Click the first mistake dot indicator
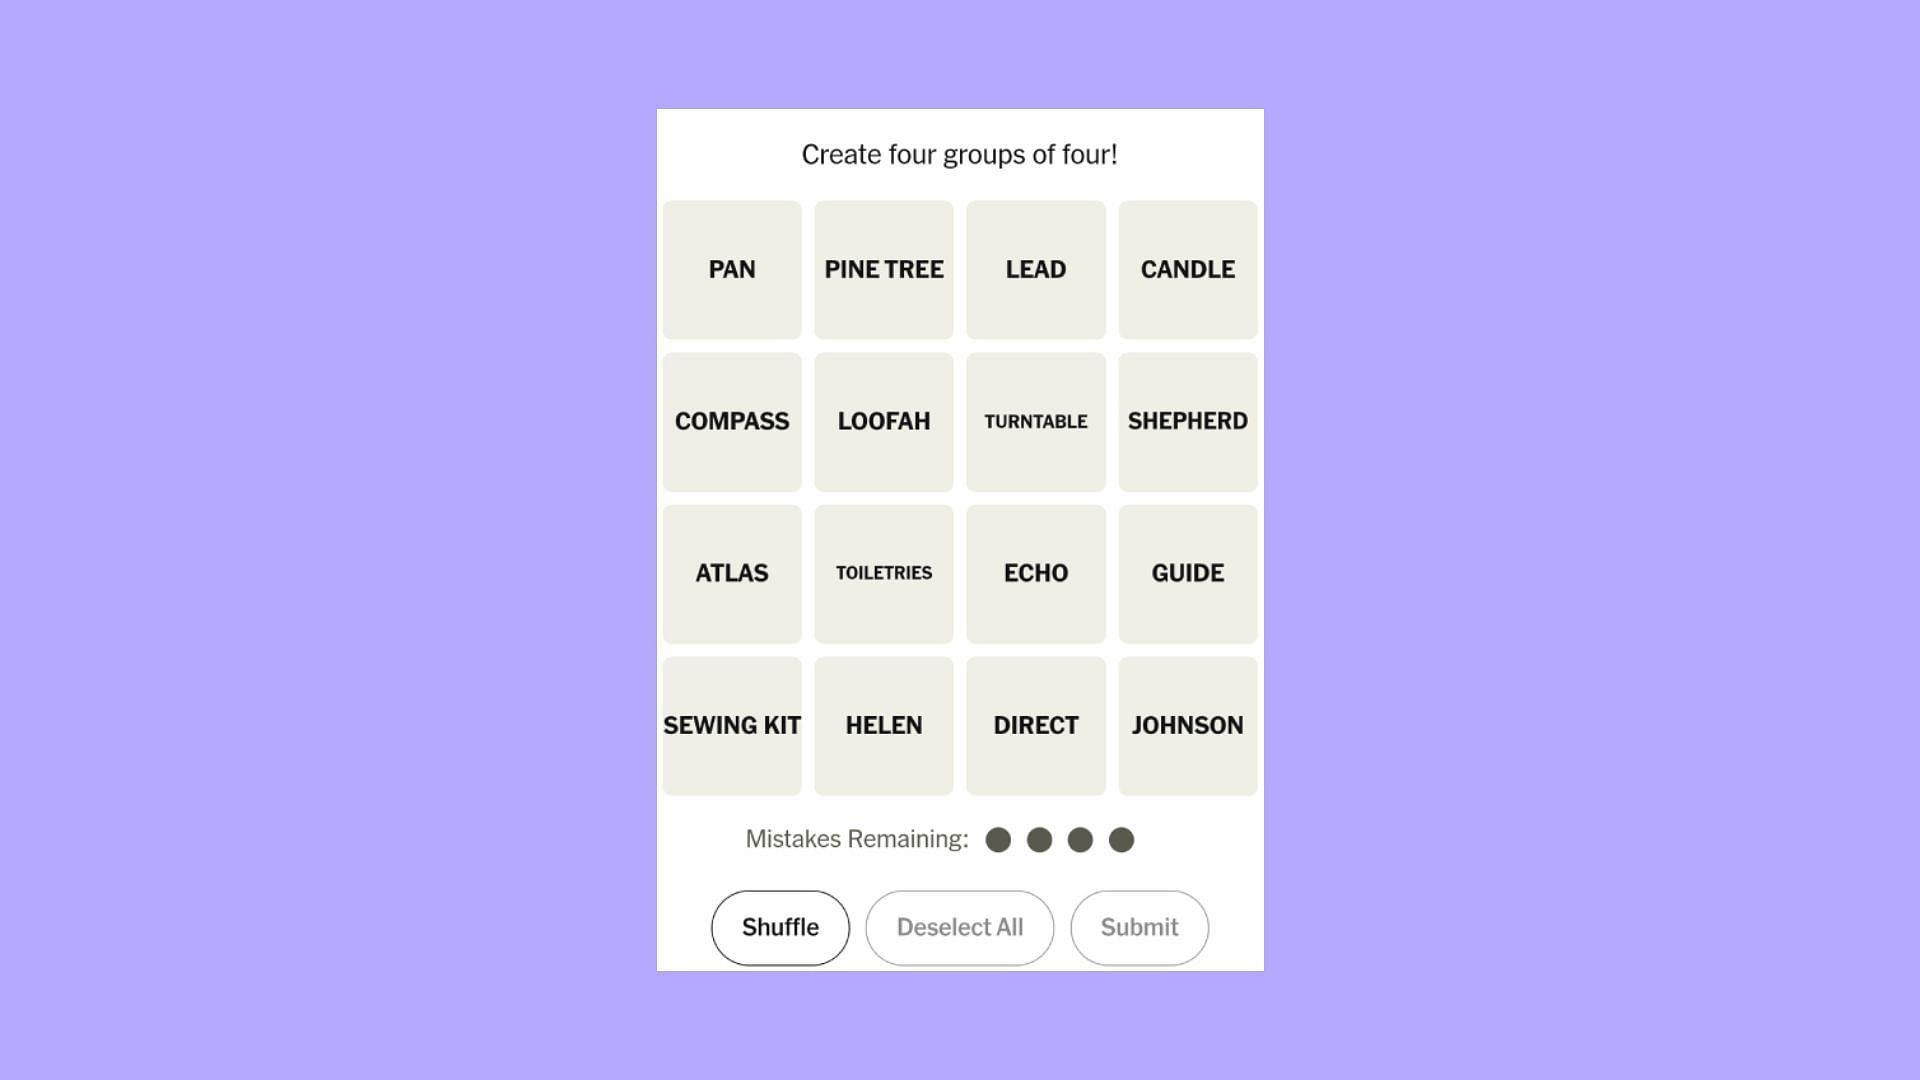This screenshot has height=1080, width=1920. (998, 840)
